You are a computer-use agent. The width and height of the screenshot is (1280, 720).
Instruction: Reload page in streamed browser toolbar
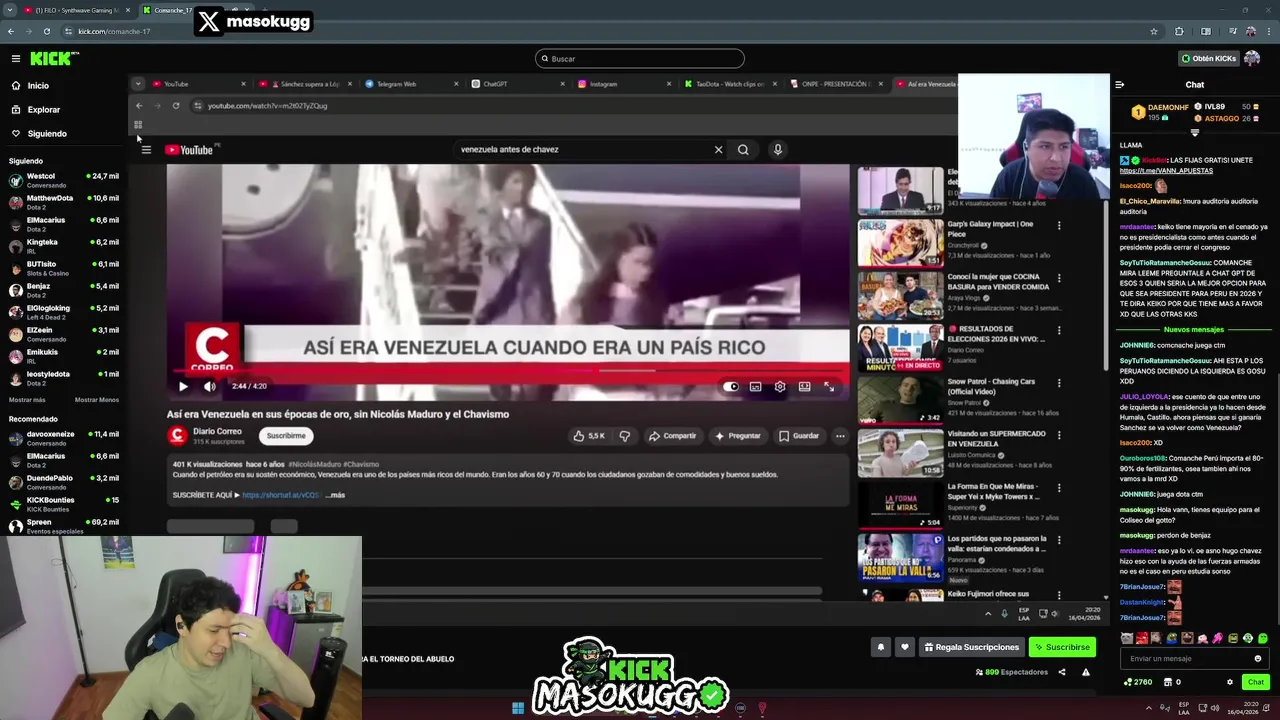tap(176, 106)
